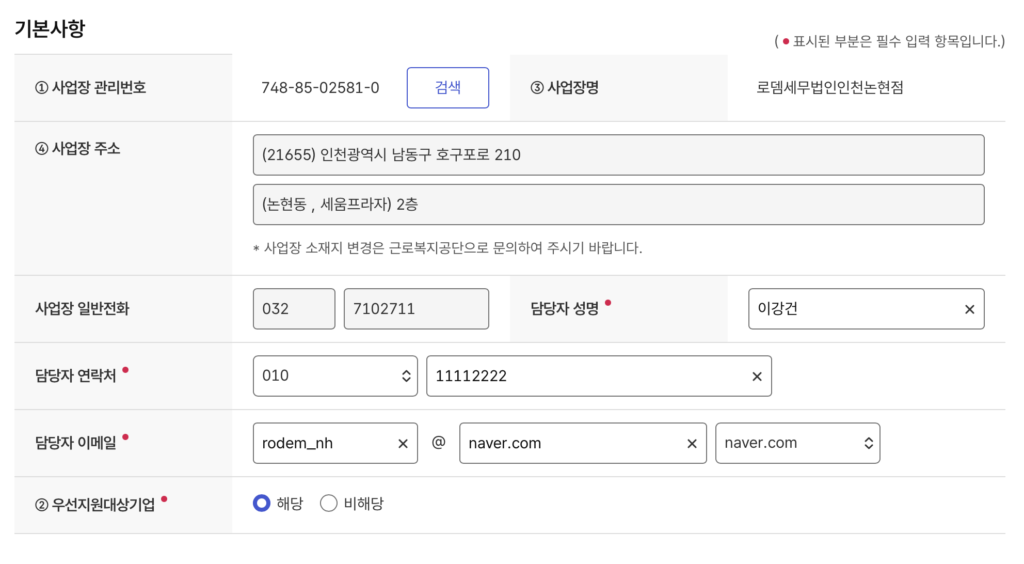Click the office phone field 7102711
The width and height of the screenshot is (1024, 564).
(x=416, y=309)
